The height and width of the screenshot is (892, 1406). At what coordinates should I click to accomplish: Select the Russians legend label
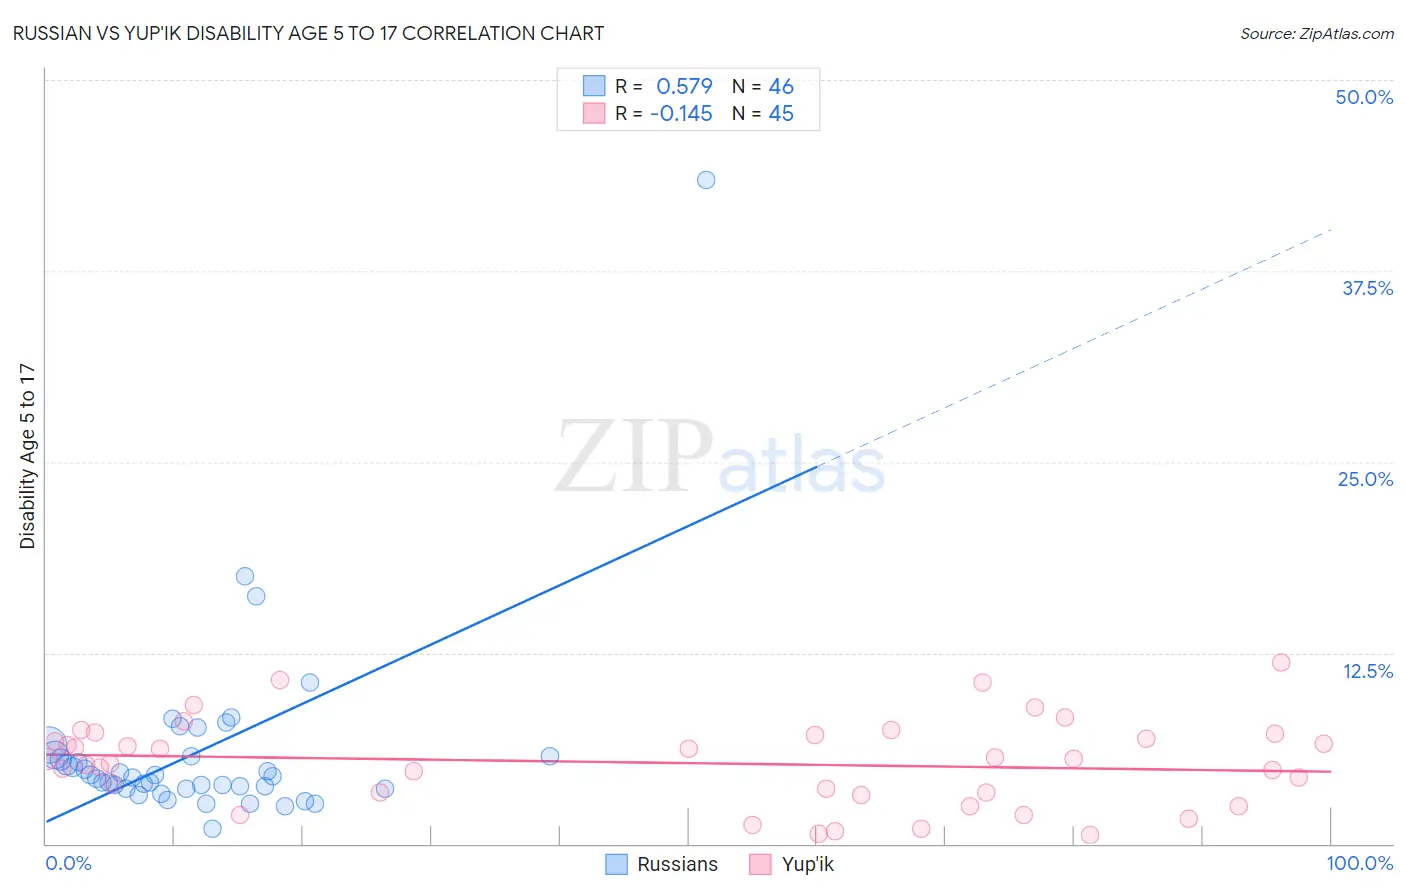point(677,864)
